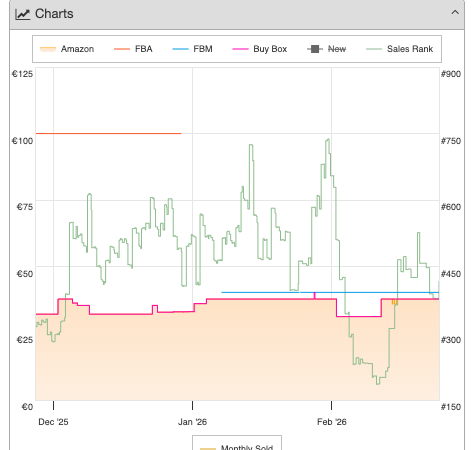Toggle the FBM series in legend

(x=192, y=49)
